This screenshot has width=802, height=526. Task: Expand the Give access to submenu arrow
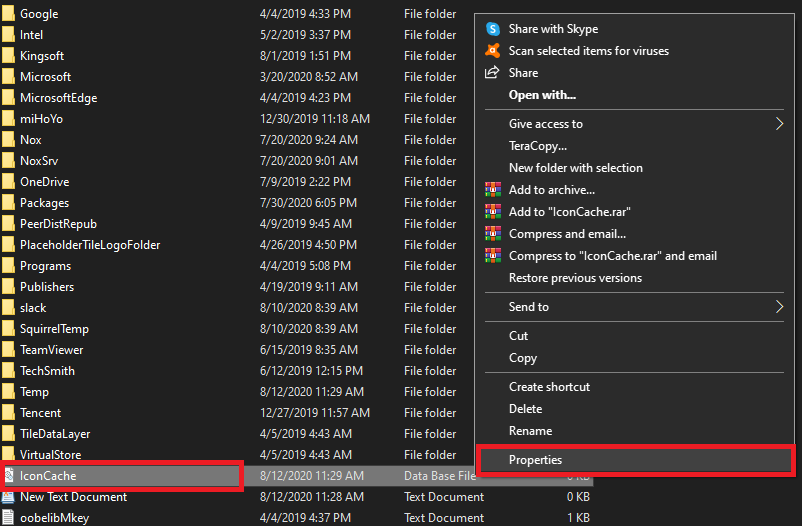point(779,124)
